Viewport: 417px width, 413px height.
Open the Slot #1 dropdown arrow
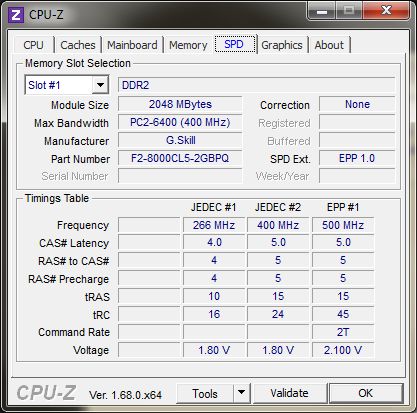100,85
